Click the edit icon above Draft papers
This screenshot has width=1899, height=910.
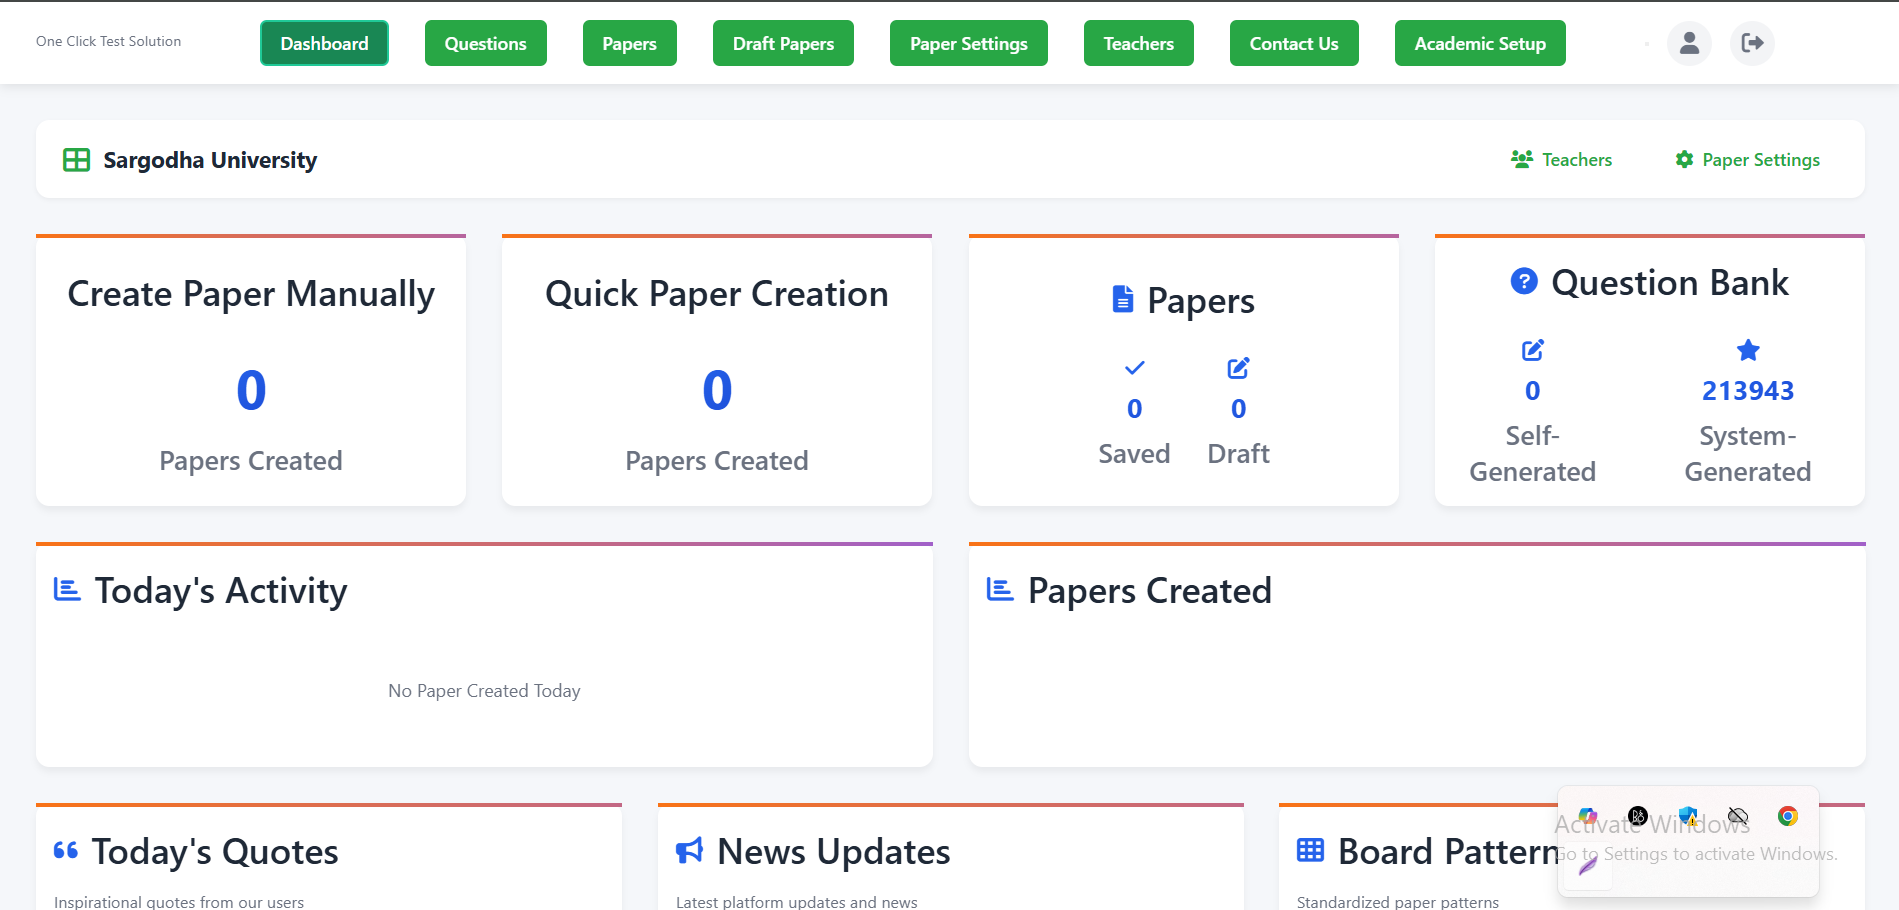point(1238,368)
